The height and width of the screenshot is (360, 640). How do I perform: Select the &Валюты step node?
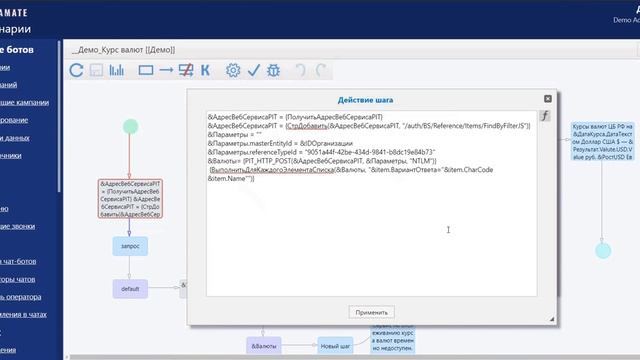264,346
